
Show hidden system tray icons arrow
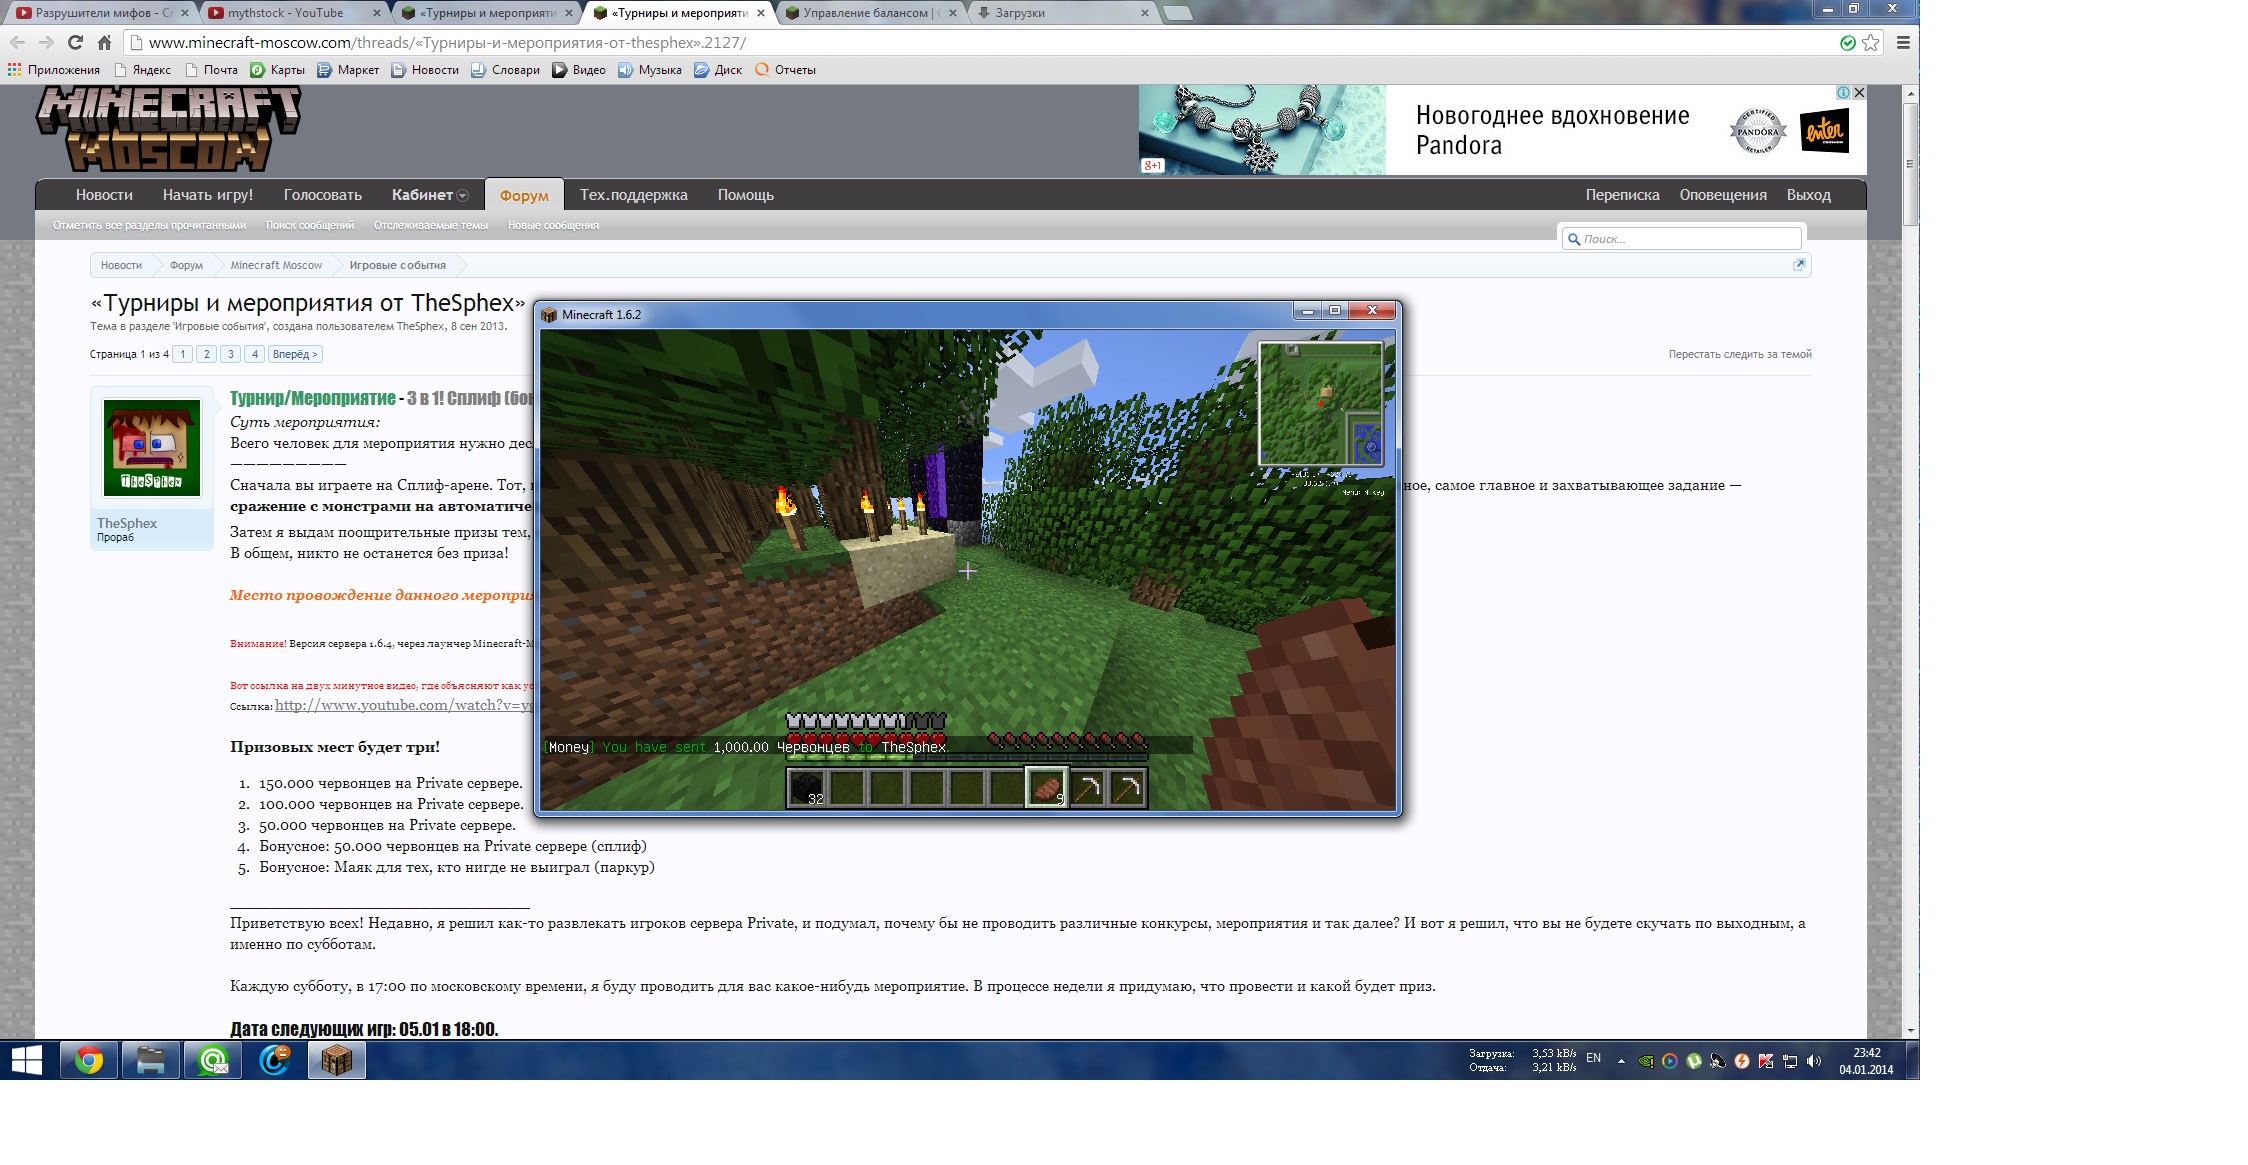pyautogui.click(x=1621, y=1061)
